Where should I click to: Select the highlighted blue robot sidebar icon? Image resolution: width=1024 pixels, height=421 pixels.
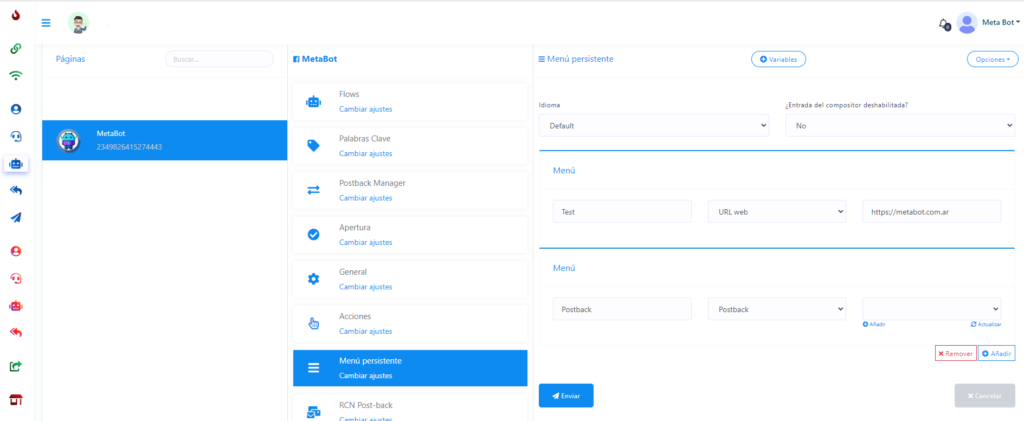tap(16, 164)
